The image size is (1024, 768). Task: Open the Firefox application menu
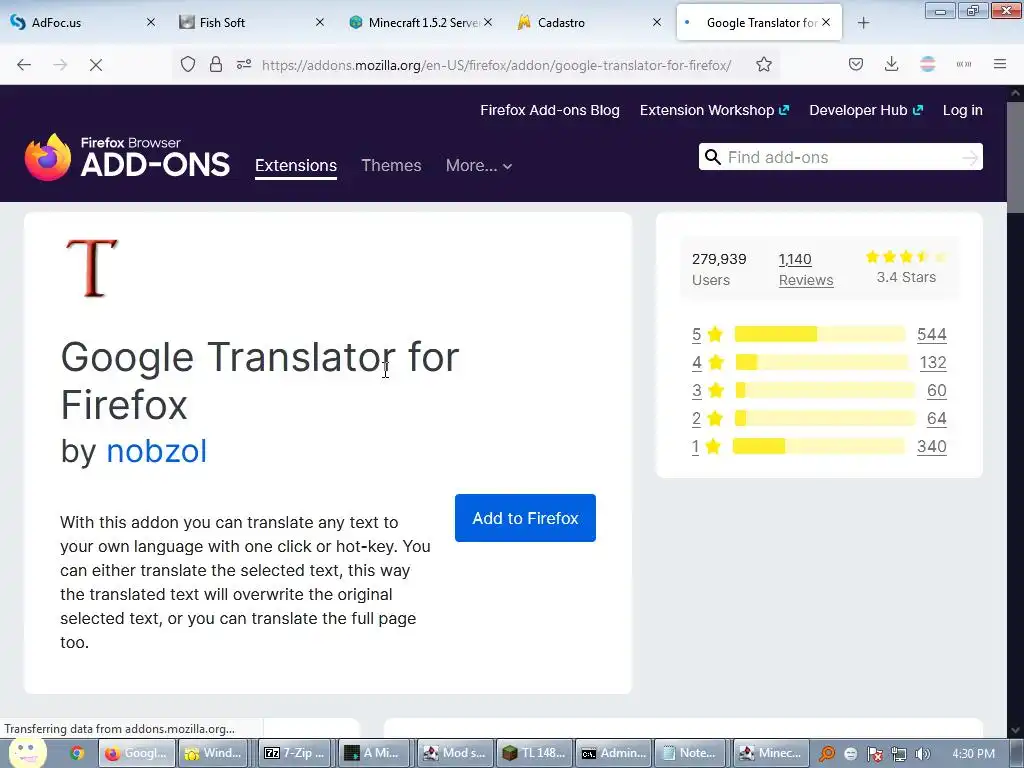[1000, 64]
